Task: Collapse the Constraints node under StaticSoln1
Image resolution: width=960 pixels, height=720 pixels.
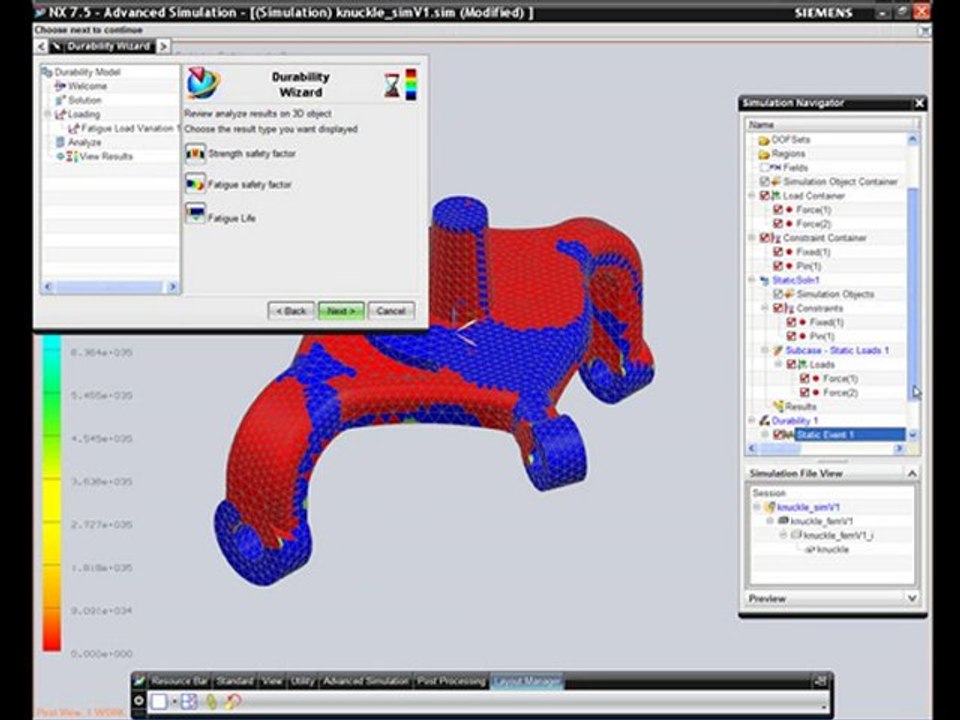Action: (765, 308)
